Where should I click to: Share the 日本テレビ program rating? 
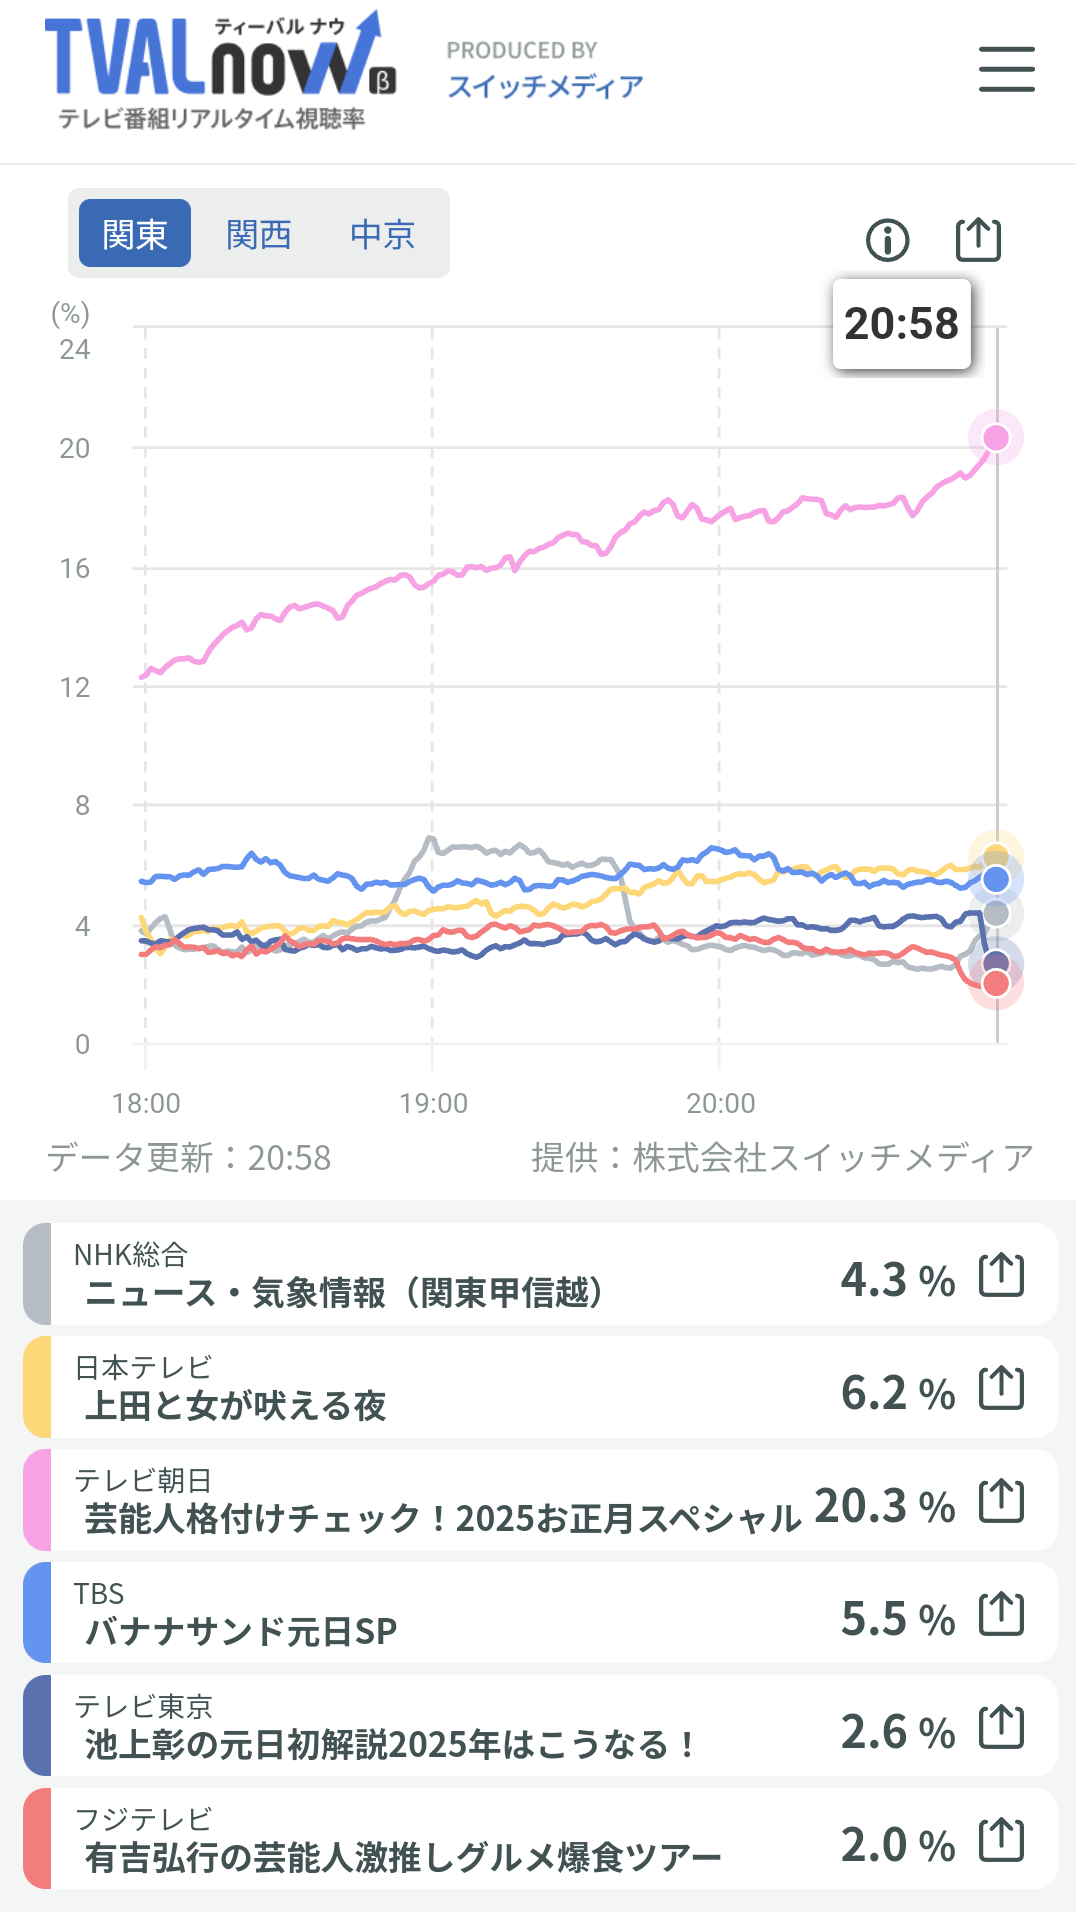pos(1001,1388)
